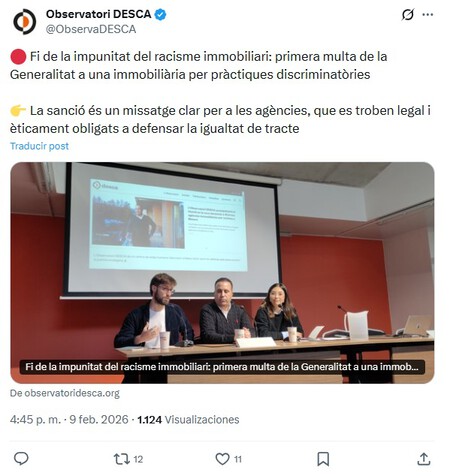Click the like count 11
The width and height of the screenshot is (450, 476).
pos(238,459)
